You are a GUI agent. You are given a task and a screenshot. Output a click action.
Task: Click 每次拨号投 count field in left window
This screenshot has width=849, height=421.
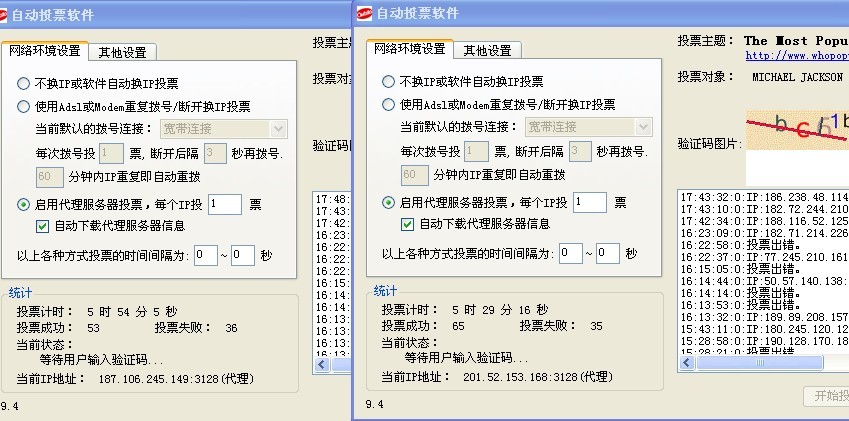(x=112, y=153)
